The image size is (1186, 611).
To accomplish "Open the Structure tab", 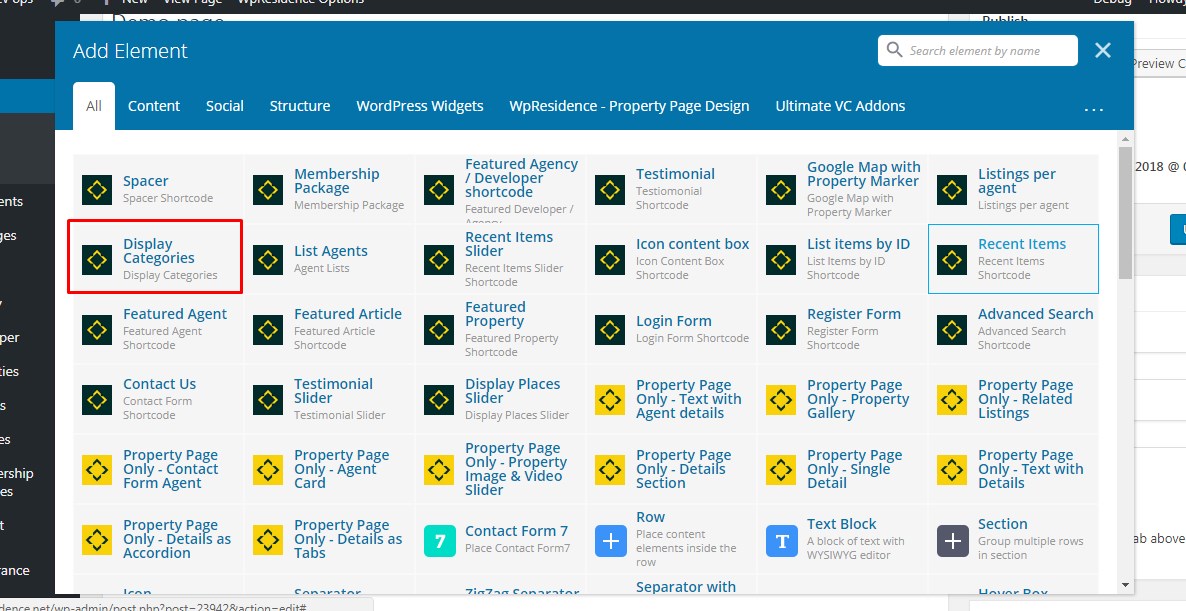I will 300,106.
